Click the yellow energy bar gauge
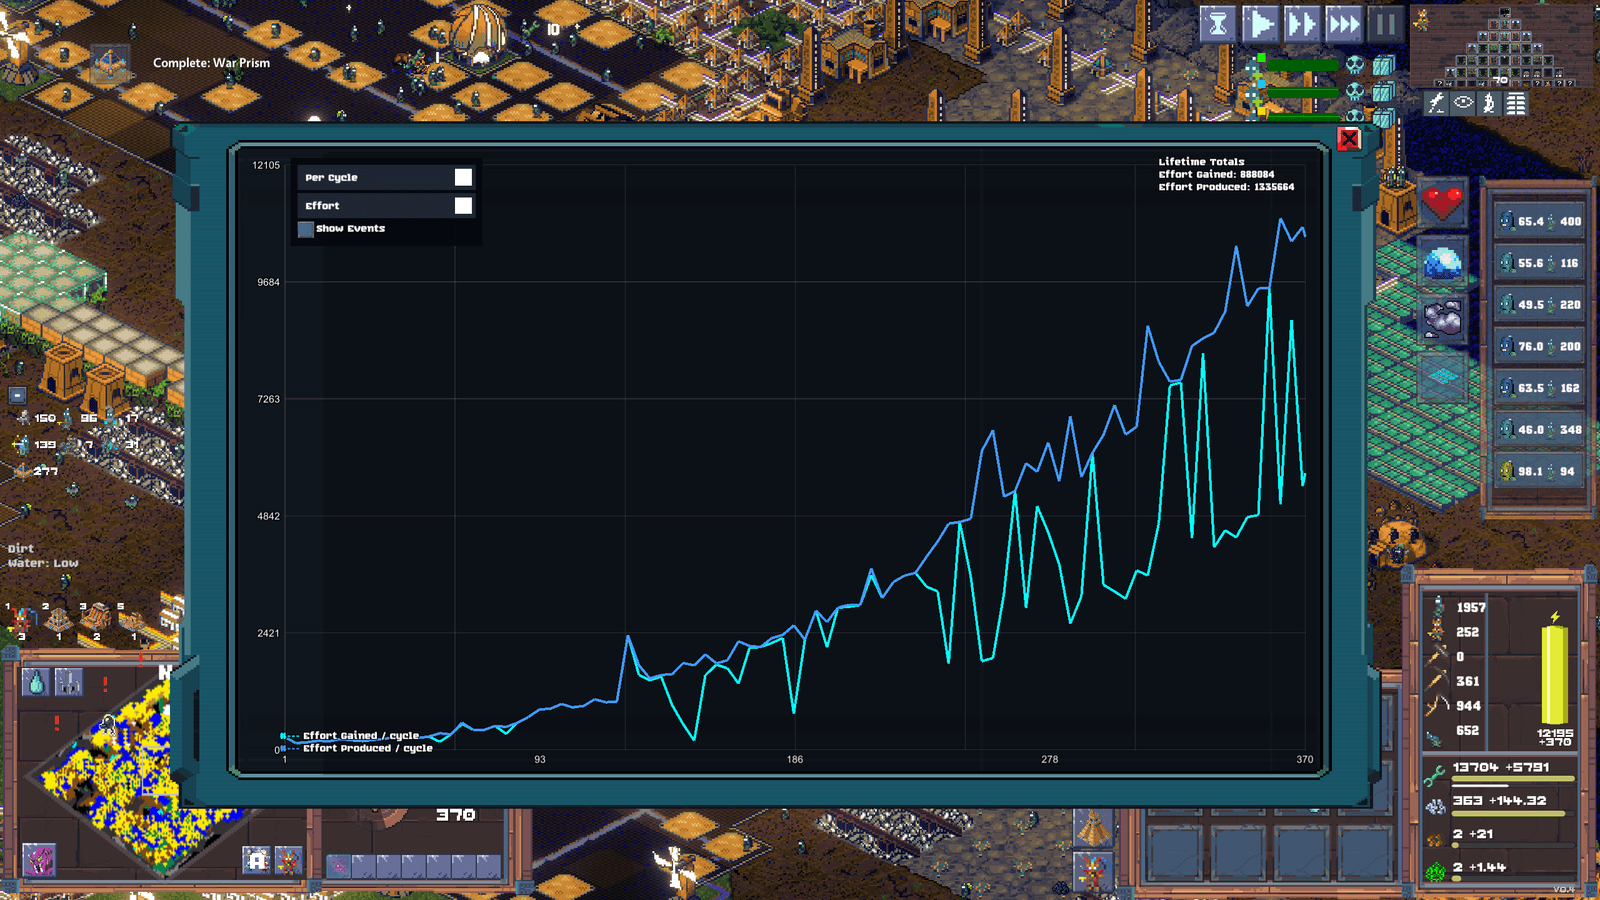Viewport: 1600px width, 900px height. click(x=1555, y=675)
